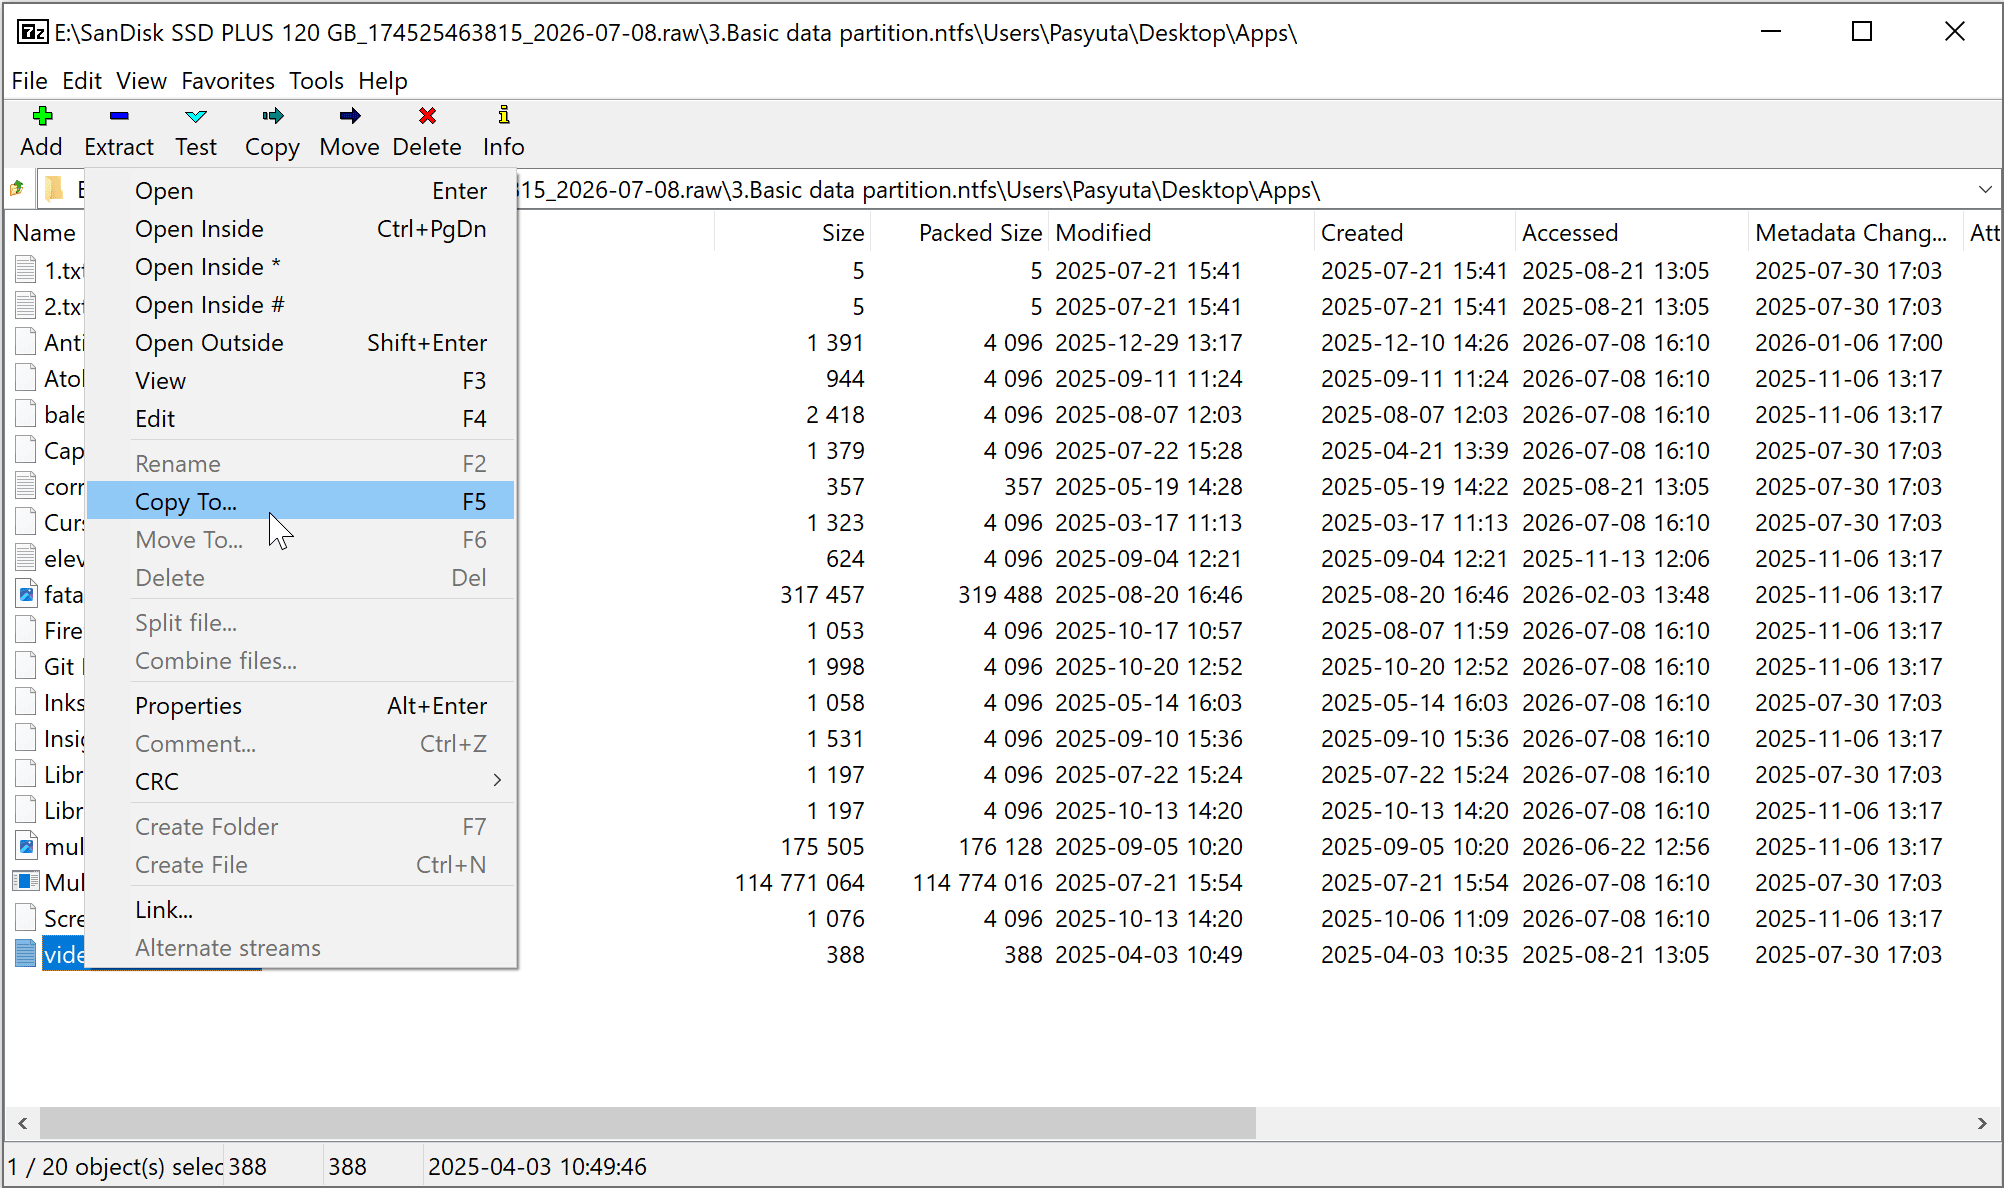Select metadata date 2026-01-06 17:00
The width and height of the screenshot is (2004, 1188).
coord(1848,342)
